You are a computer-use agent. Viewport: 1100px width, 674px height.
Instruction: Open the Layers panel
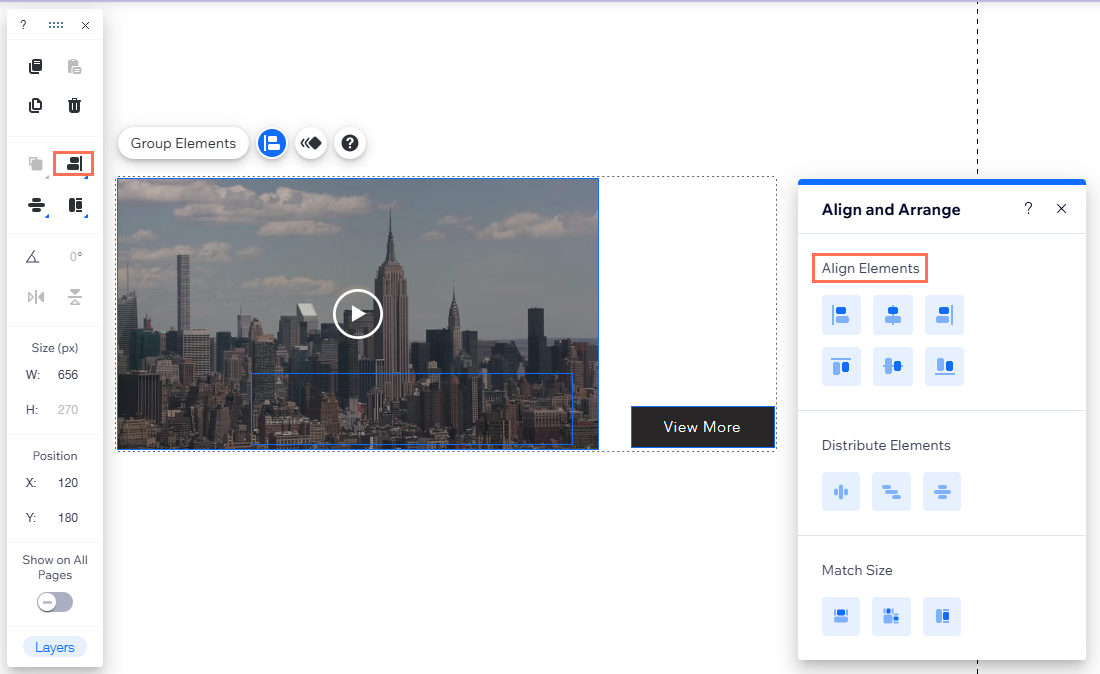pos(54,647)
